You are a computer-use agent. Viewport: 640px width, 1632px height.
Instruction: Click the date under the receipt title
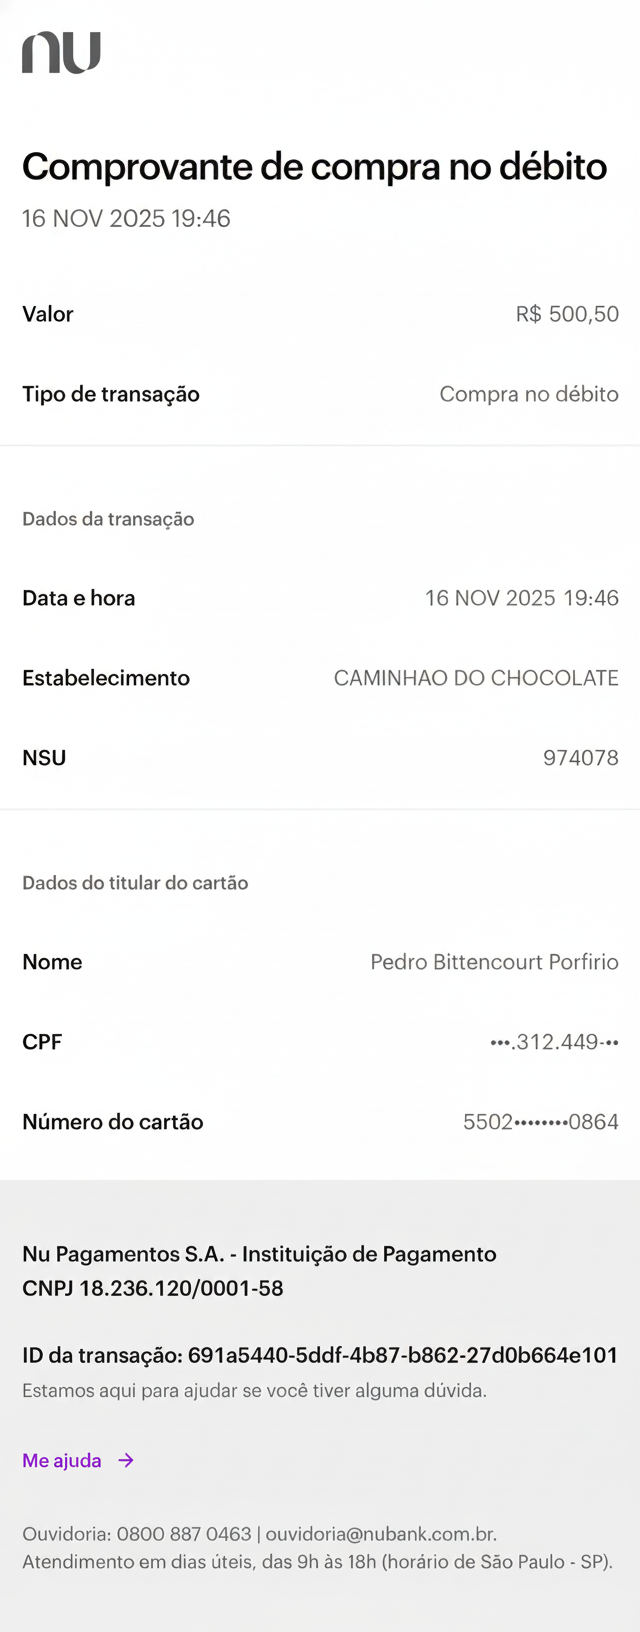[x=126, y=219]
